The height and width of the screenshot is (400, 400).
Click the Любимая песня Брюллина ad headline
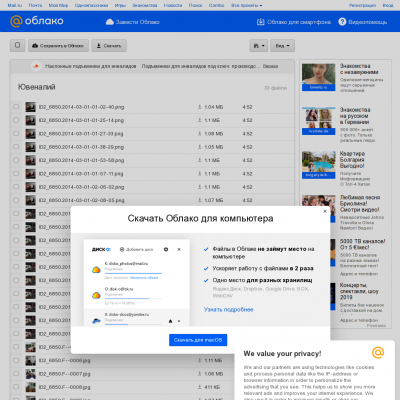point(360,203)
